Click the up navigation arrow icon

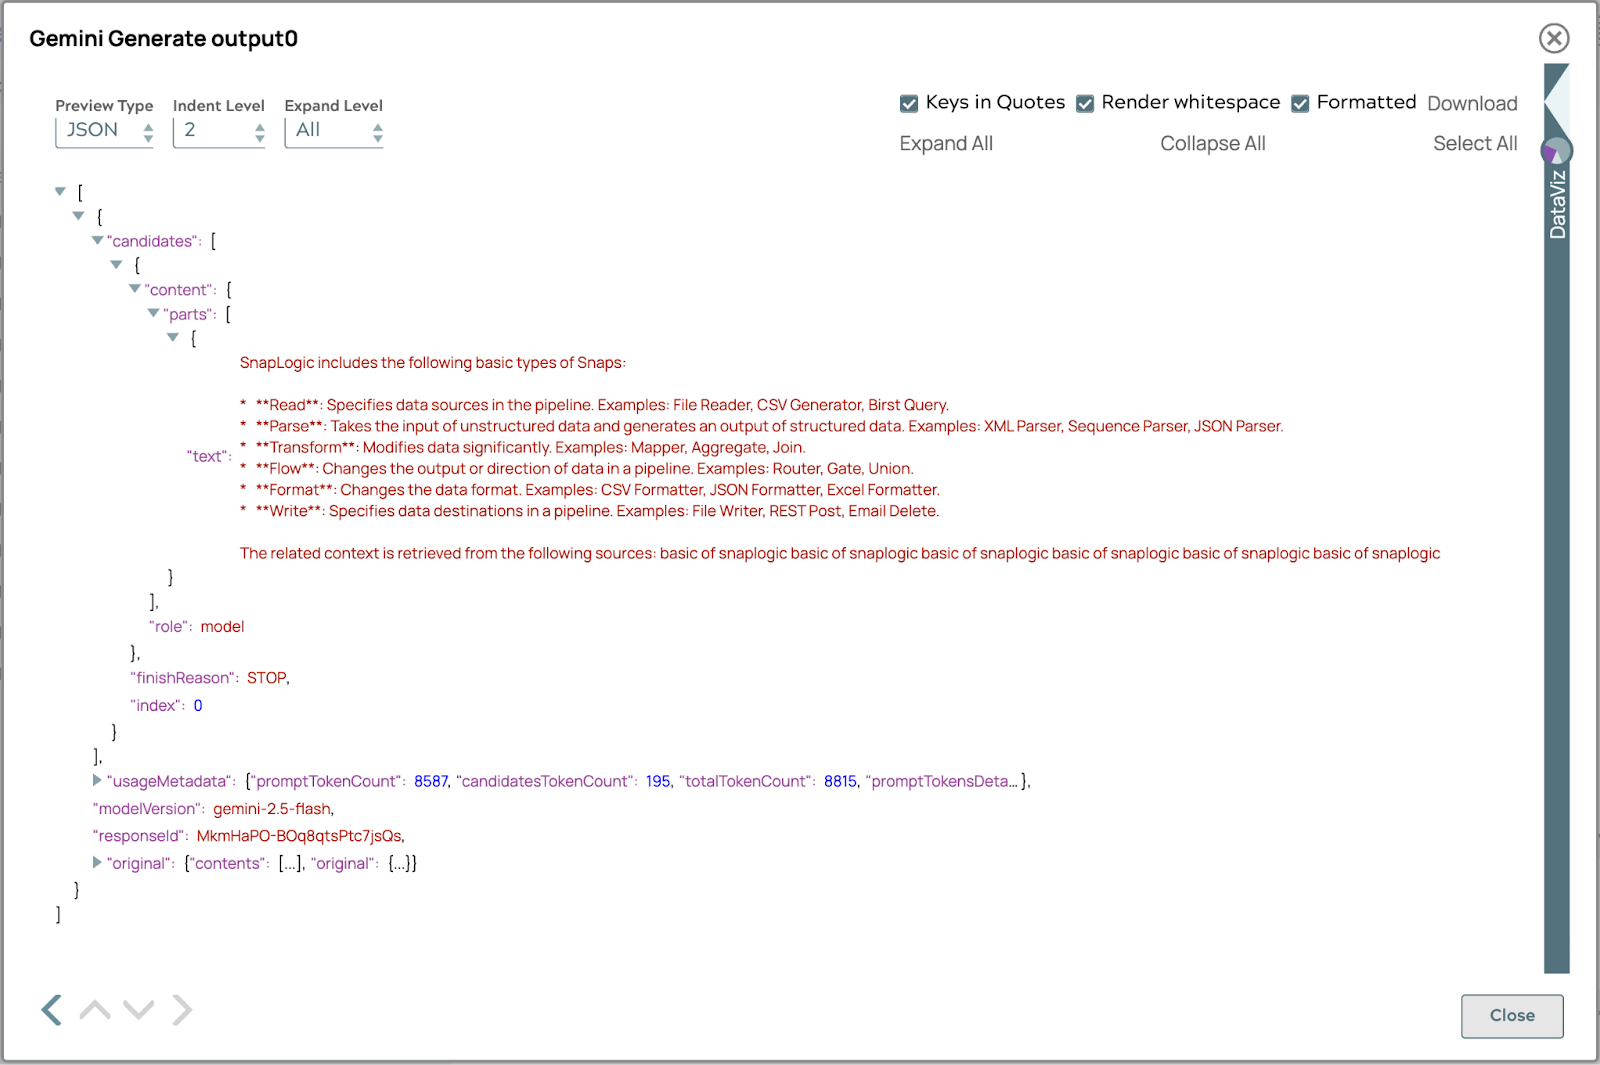pyautogui.click(x=95, y=1010)
